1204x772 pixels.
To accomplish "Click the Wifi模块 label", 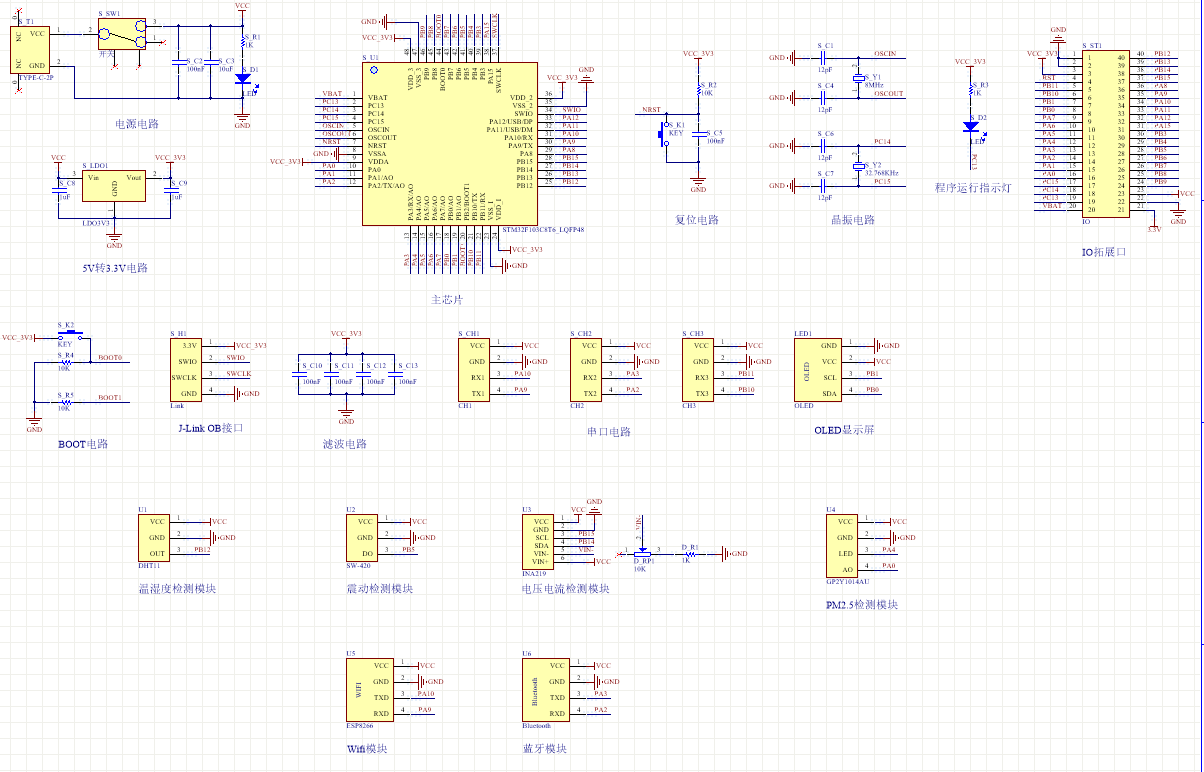I will click(367, 748).
